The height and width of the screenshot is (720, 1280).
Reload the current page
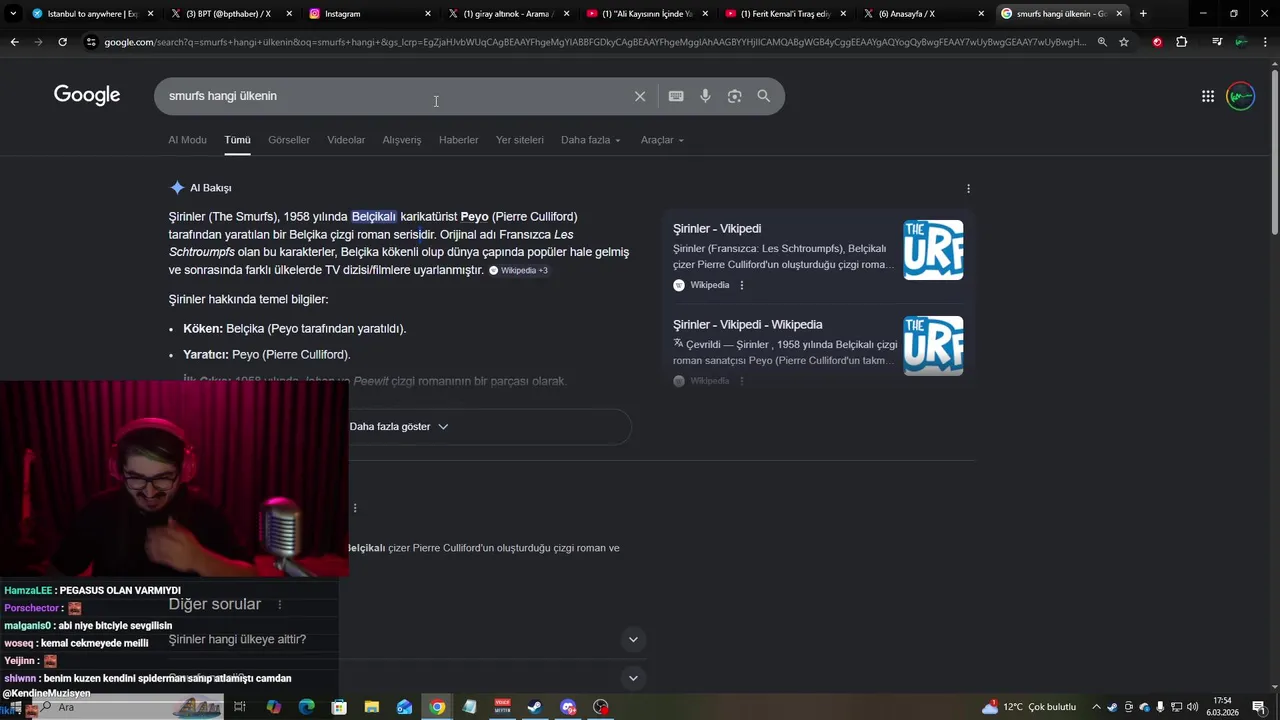pos(62,42)
